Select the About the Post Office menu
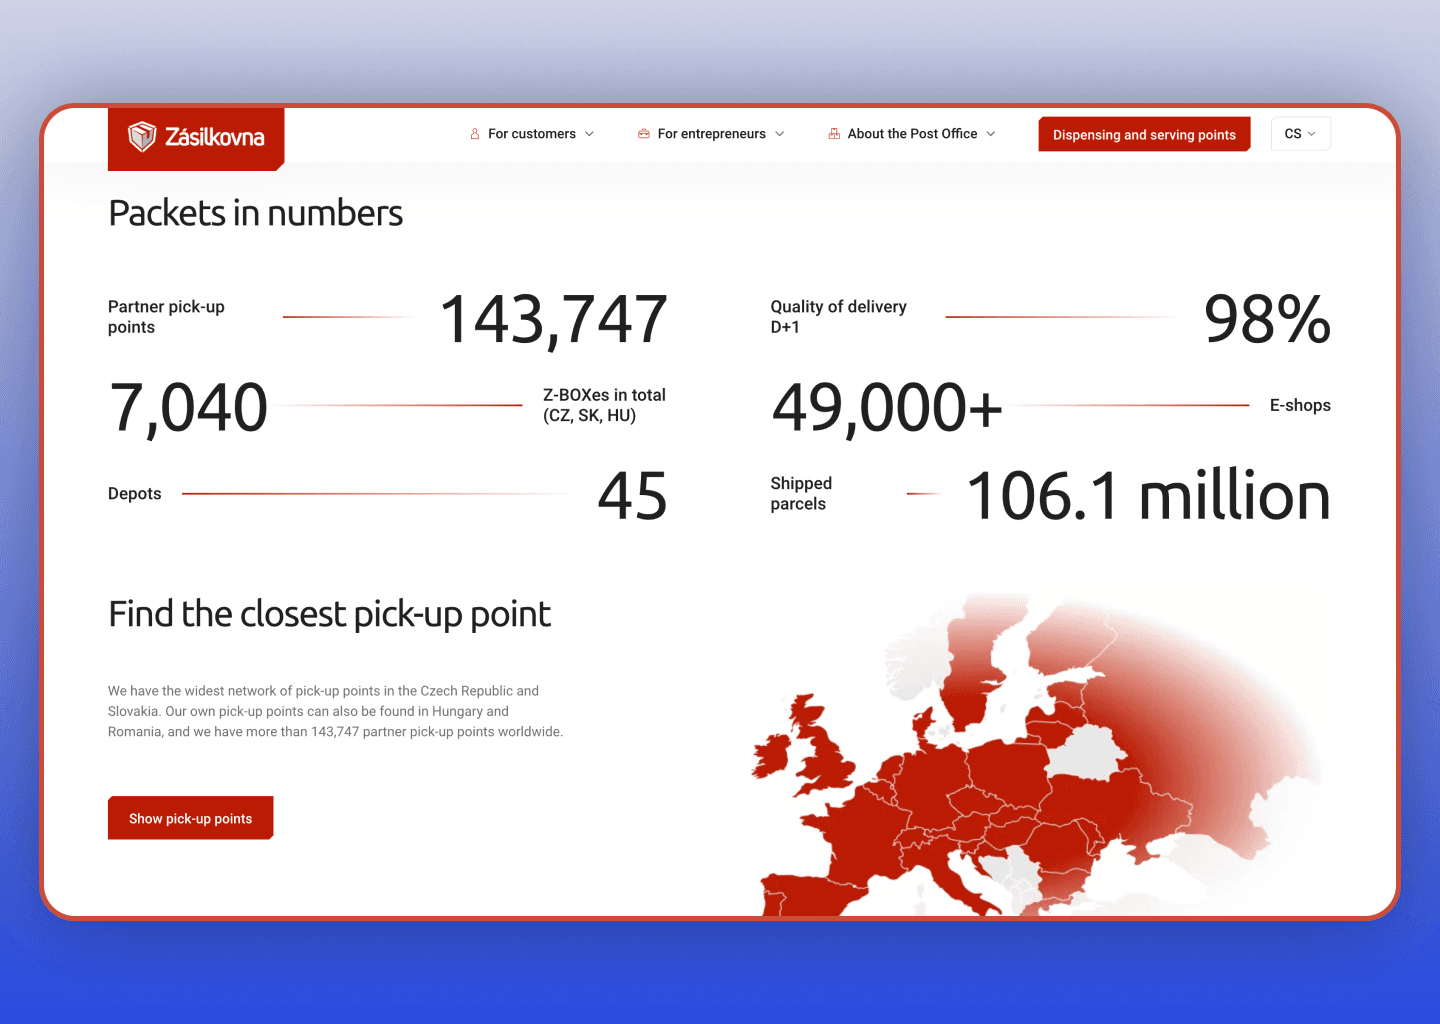1440x1024 pixels. click(x=912, y=134)
